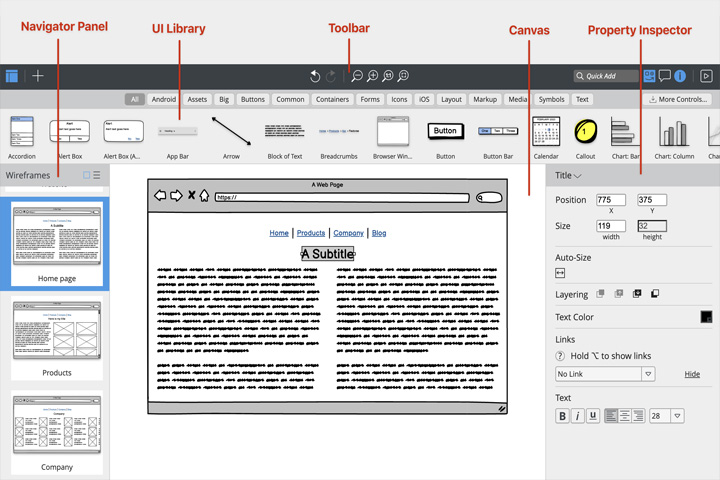
Task: Toggle italic text formatting
Action: 577,416
